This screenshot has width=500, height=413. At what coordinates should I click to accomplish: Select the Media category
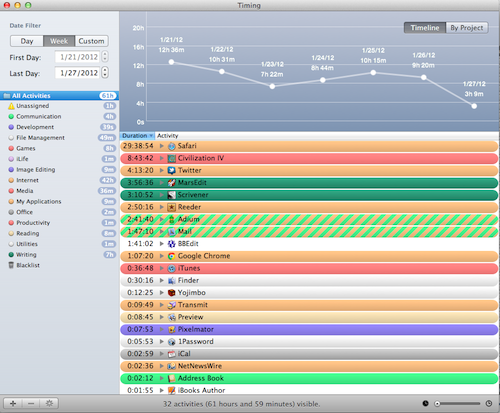click(59, 191)
